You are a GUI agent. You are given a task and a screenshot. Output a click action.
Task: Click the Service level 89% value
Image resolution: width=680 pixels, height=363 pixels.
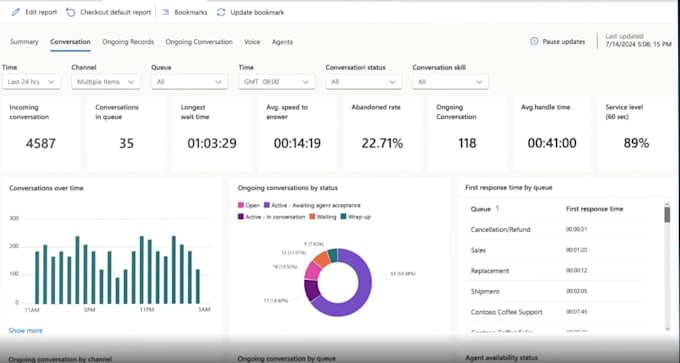pyautogui.click(x=636, y=143)
